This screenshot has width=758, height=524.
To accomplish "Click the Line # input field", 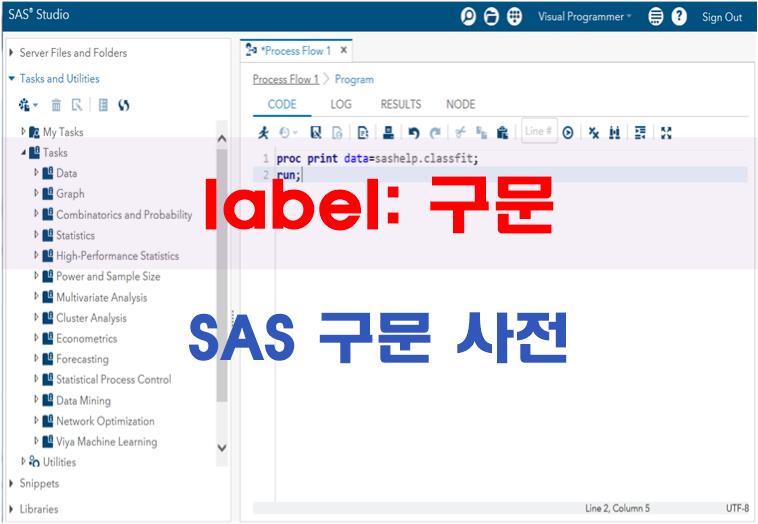I will coord(539,131).
